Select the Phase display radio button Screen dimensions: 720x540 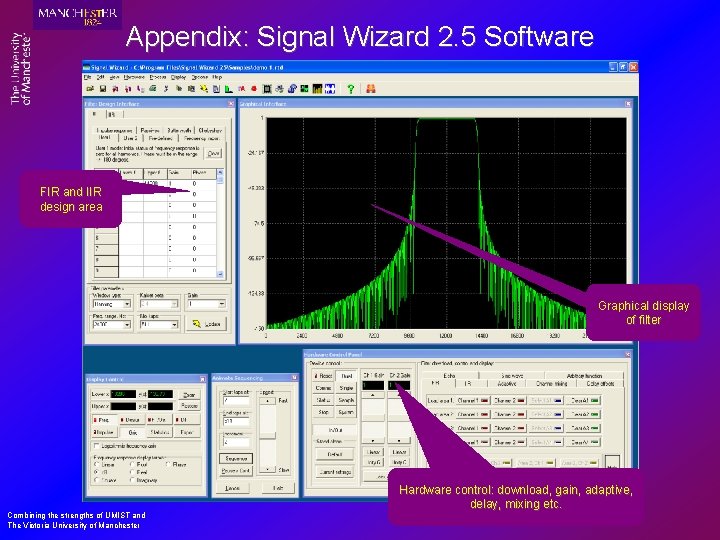click(168, 465)
